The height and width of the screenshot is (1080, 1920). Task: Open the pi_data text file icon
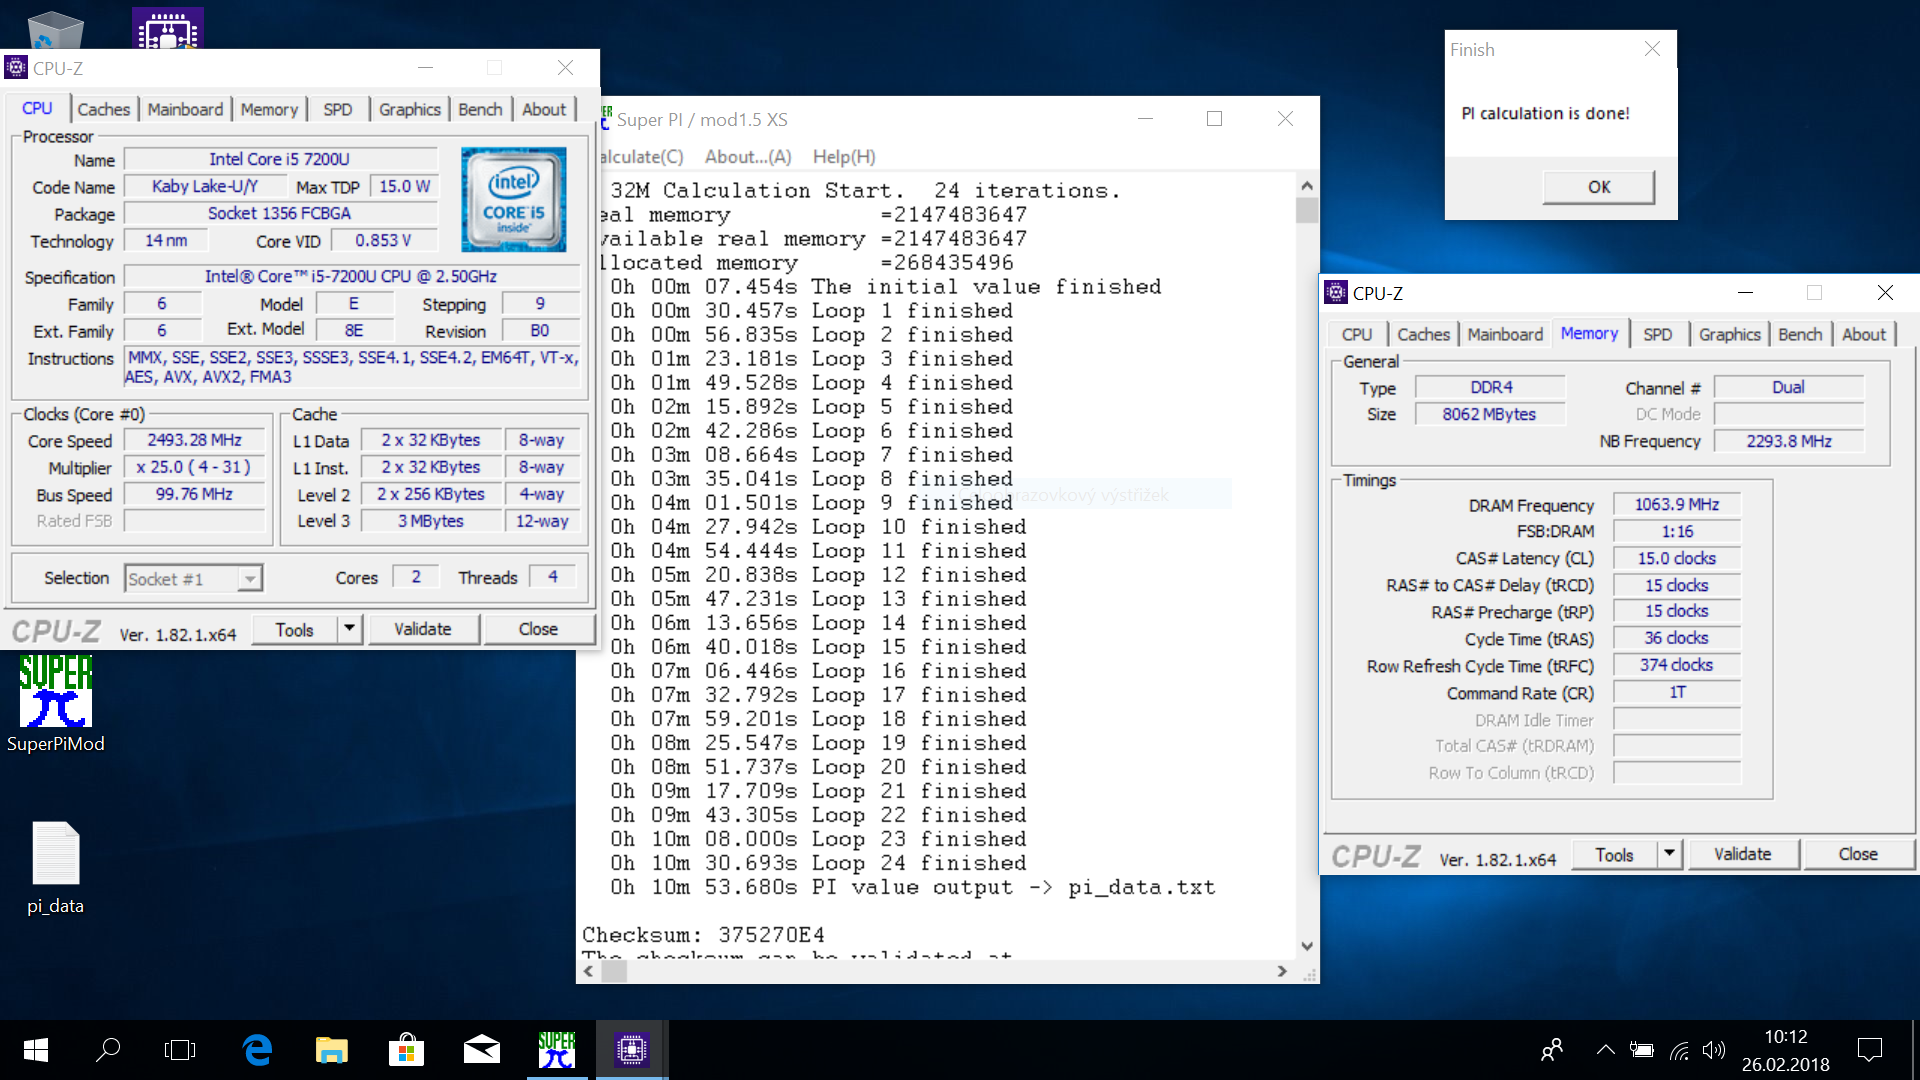[56, 868]
